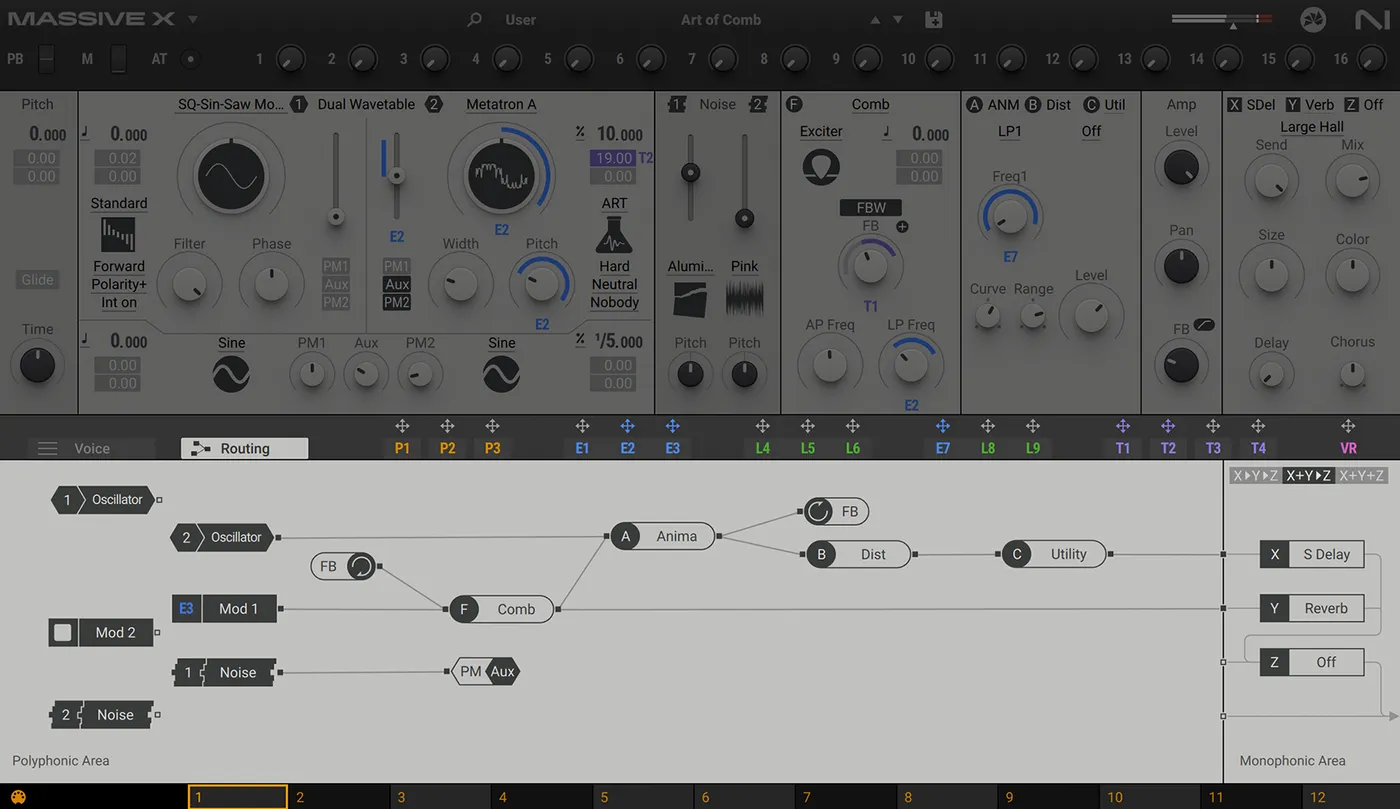1400x809 pixels.
Task: Click the Exciter label in the Comb filter
Action: click(x=821, y=131)
